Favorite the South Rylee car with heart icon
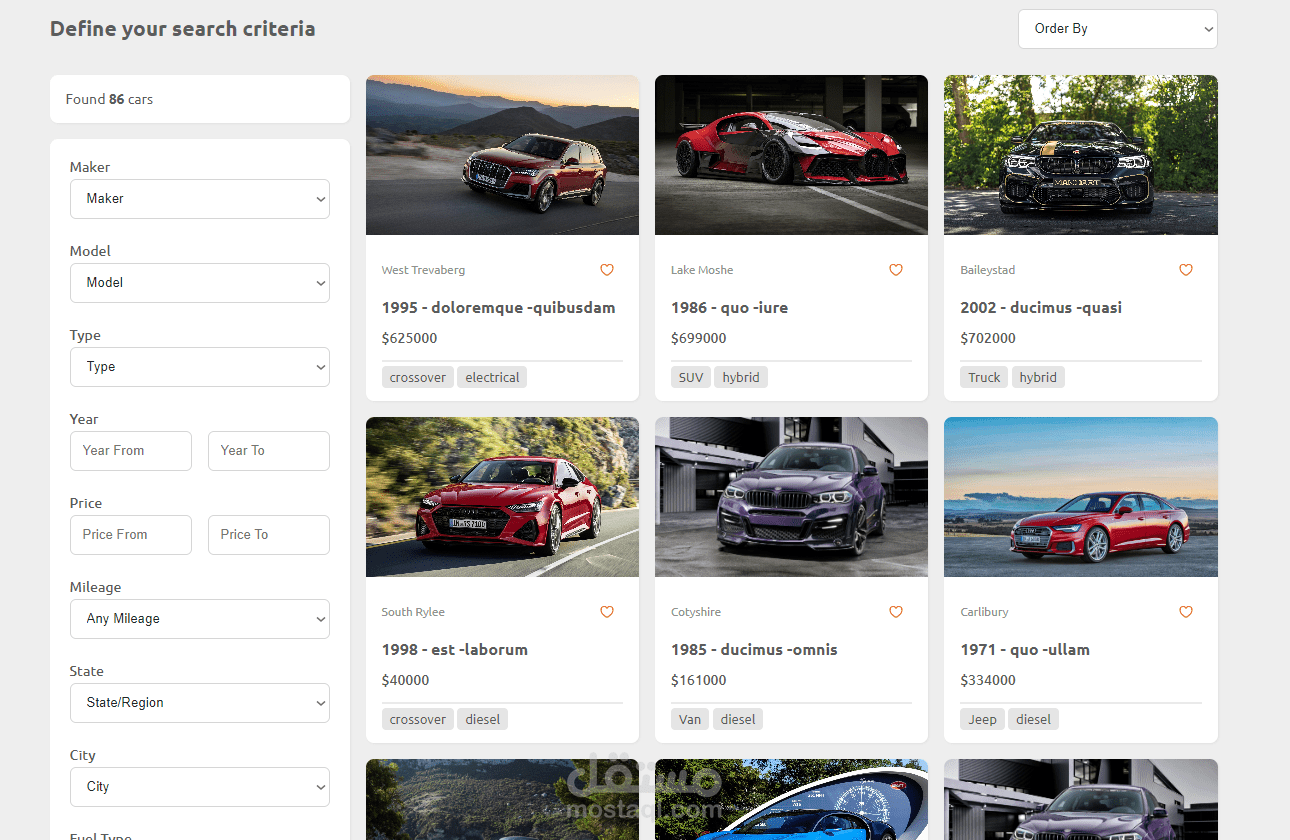Image resolution: width=1290 pixels, height=840 pixels. 607,612
